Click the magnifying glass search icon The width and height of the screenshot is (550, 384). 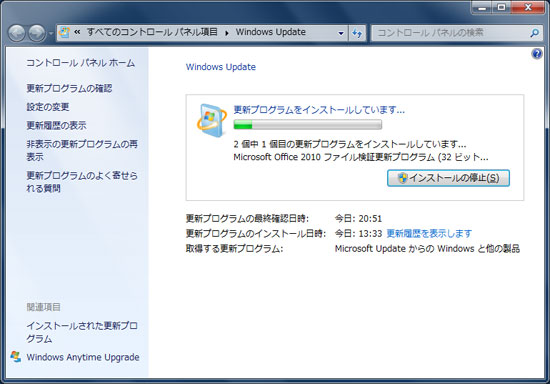[x=535, y=33]
